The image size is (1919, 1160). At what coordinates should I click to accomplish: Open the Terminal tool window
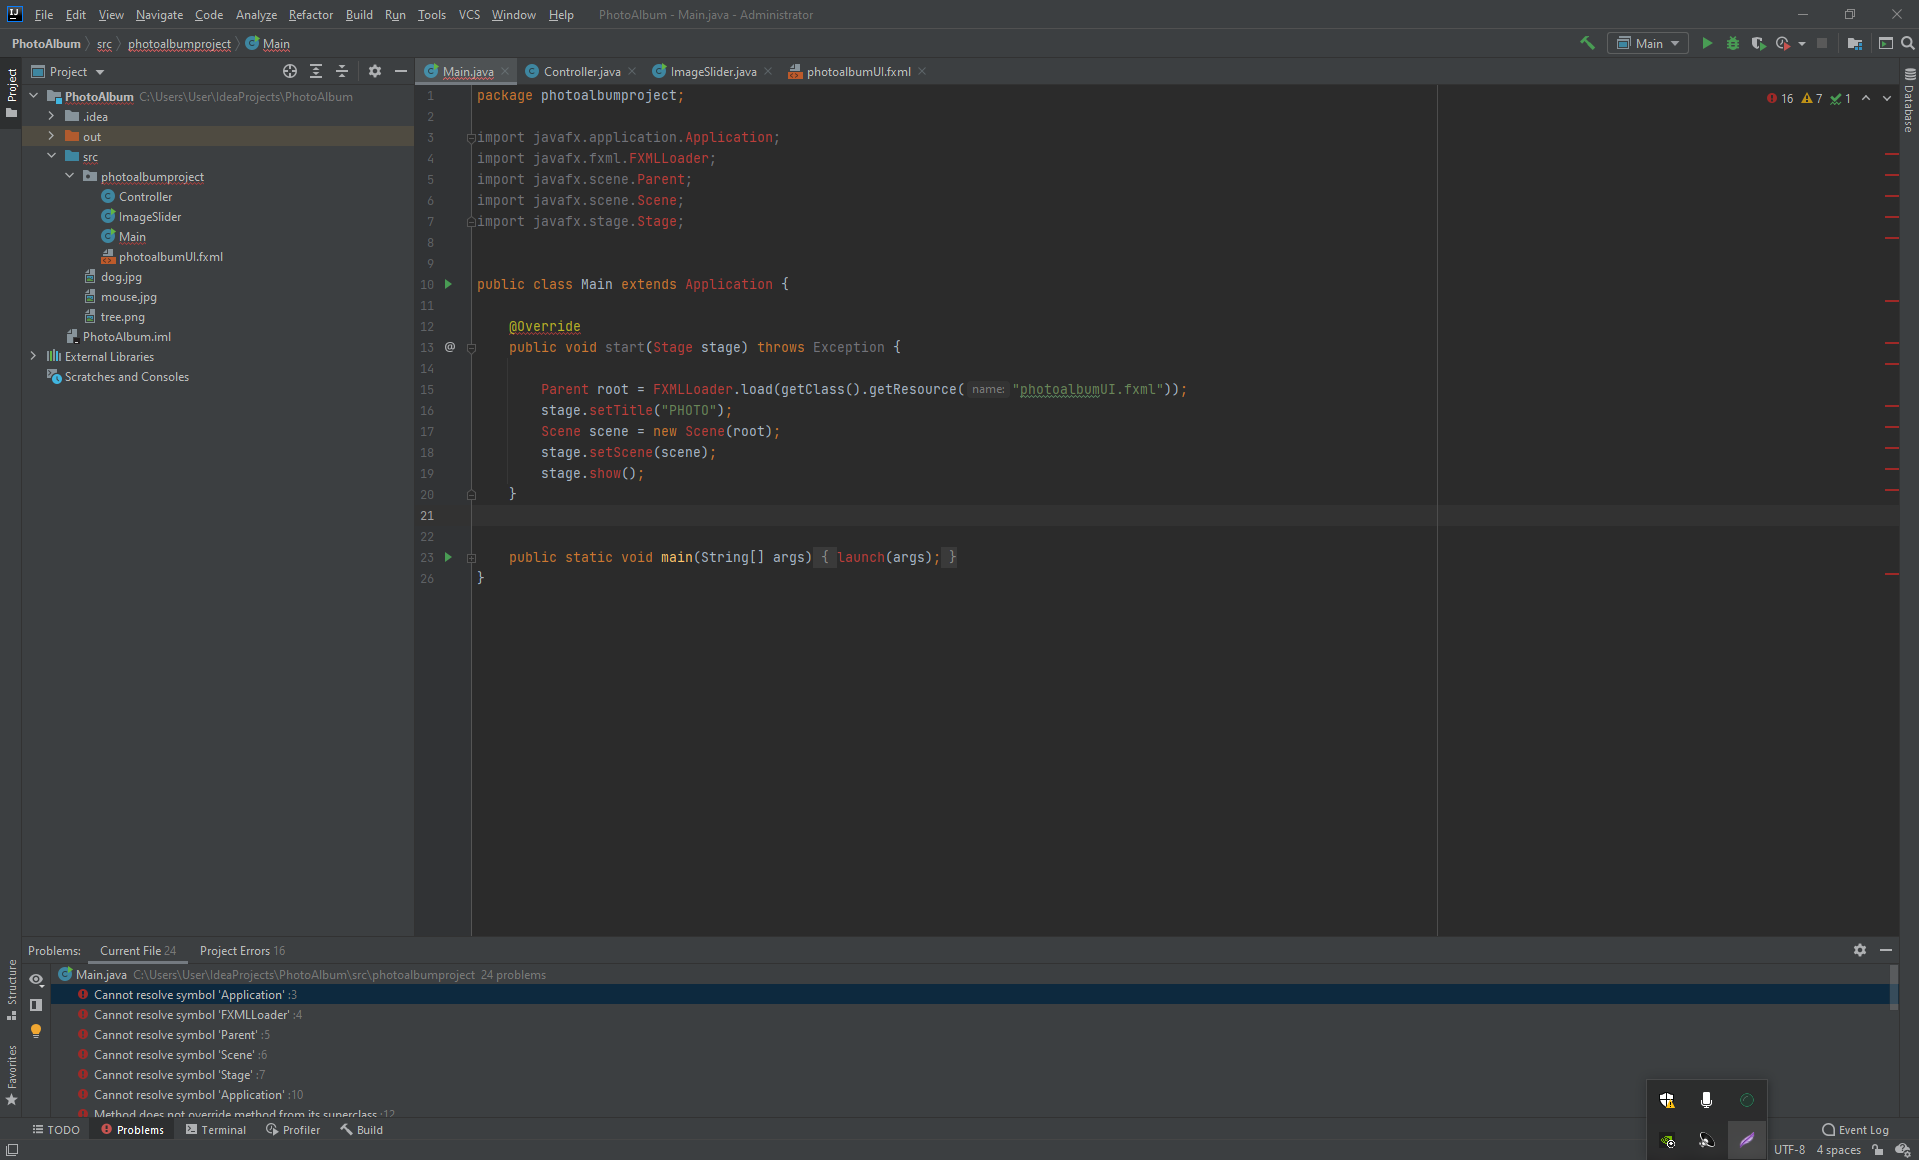pos(216,1129)
